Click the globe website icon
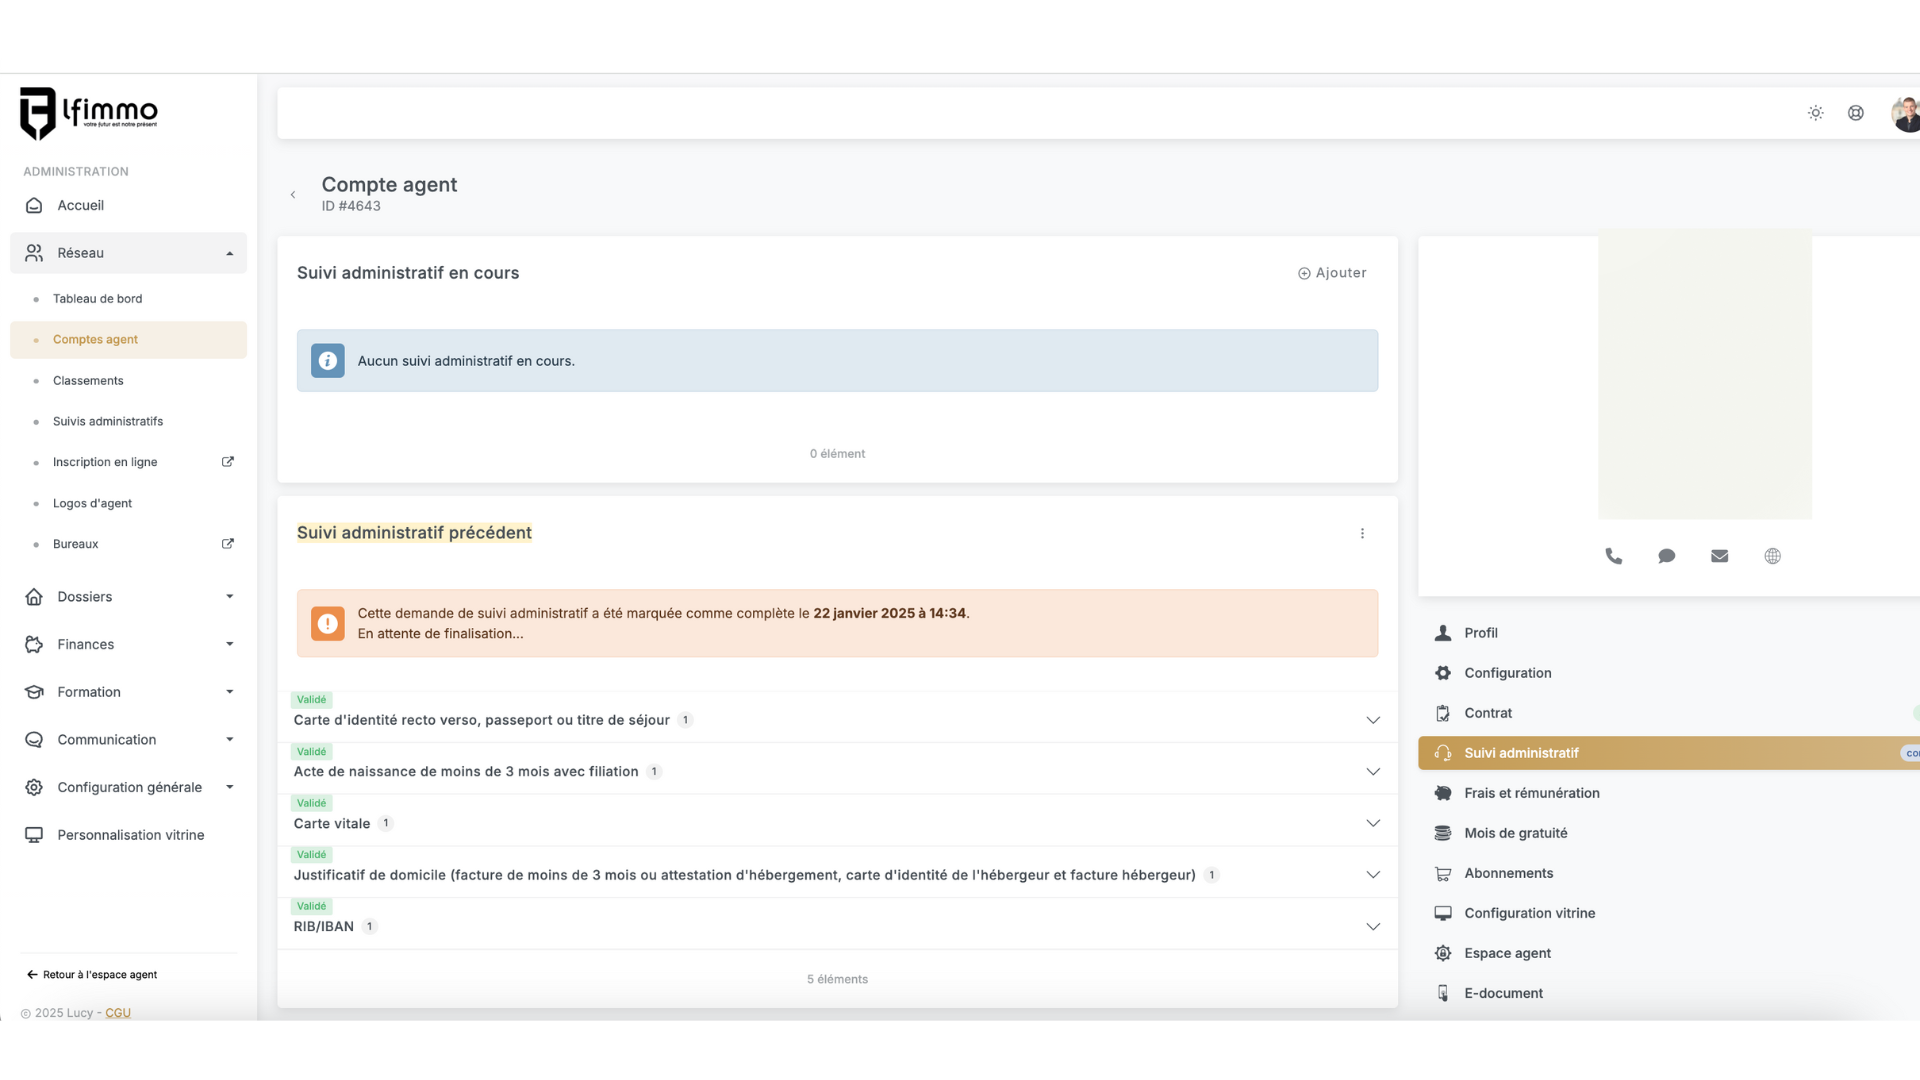Image resolution: width=1920 pixels, height=1080 pixels. pyautogui.click(x=1772, y=556)
